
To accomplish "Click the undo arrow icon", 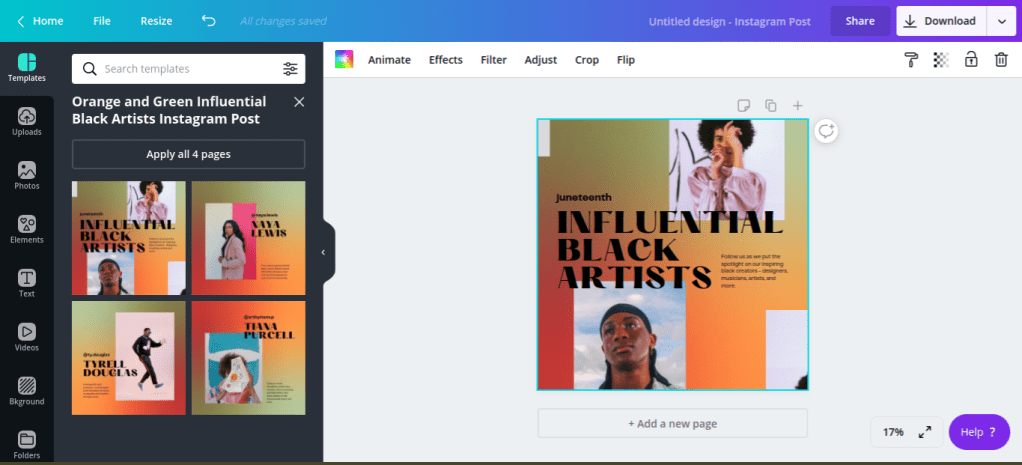I will pos(208,21).
